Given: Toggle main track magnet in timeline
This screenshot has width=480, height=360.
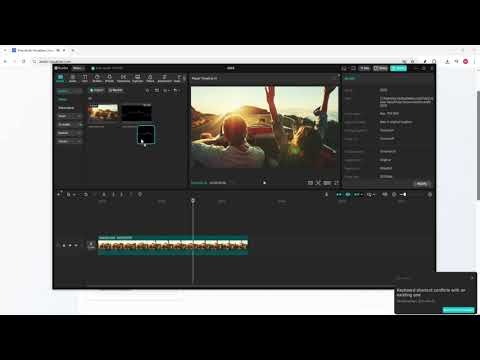Looking at the screenshot, I should [339, 194].
